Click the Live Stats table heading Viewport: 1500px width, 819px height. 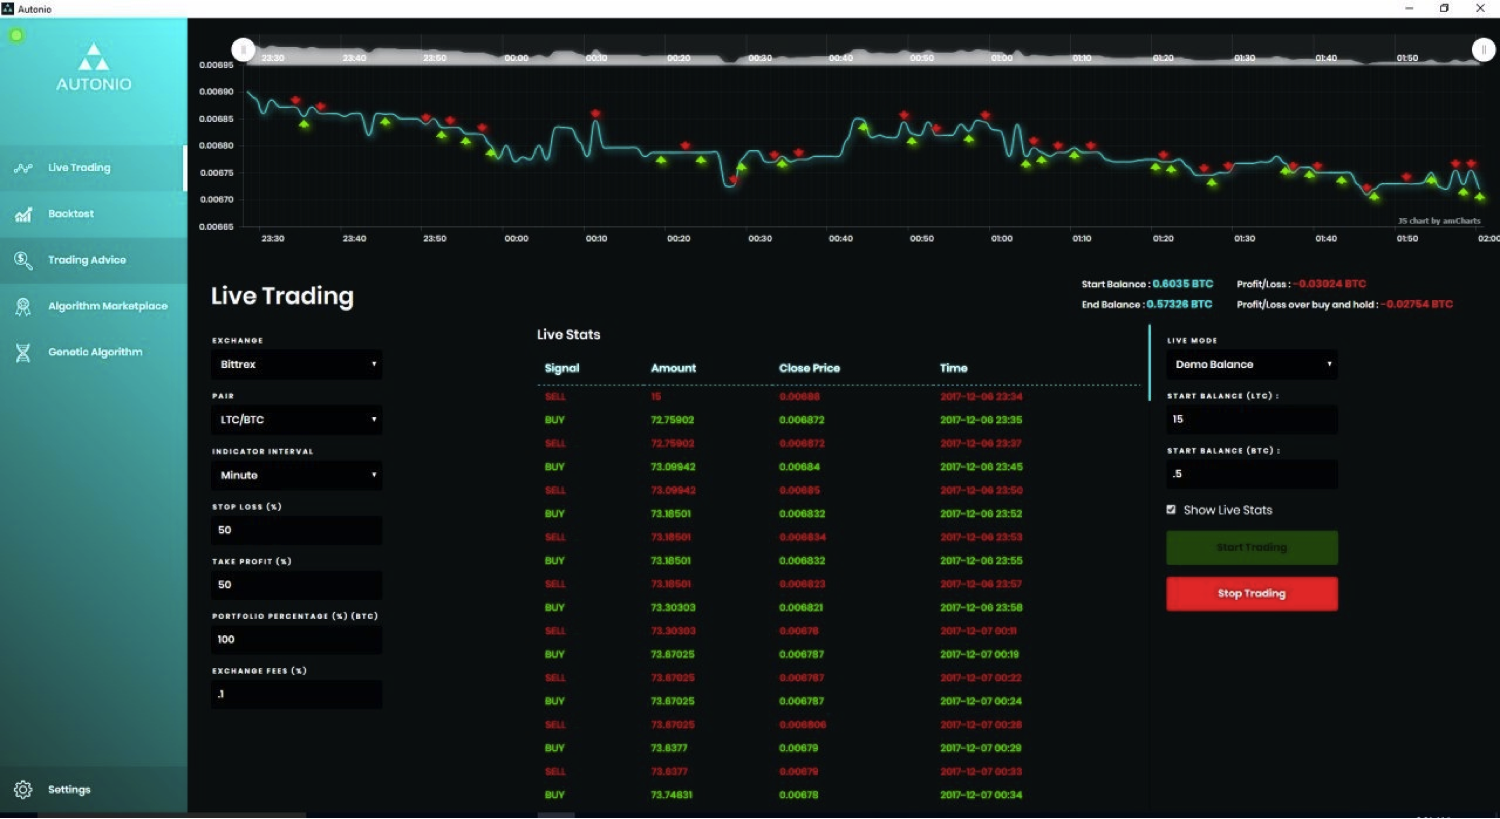point(568,335)
